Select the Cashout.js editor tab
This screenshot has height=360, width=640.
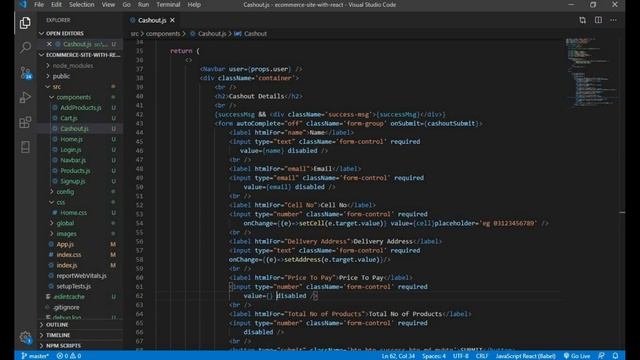coord(152,20)
